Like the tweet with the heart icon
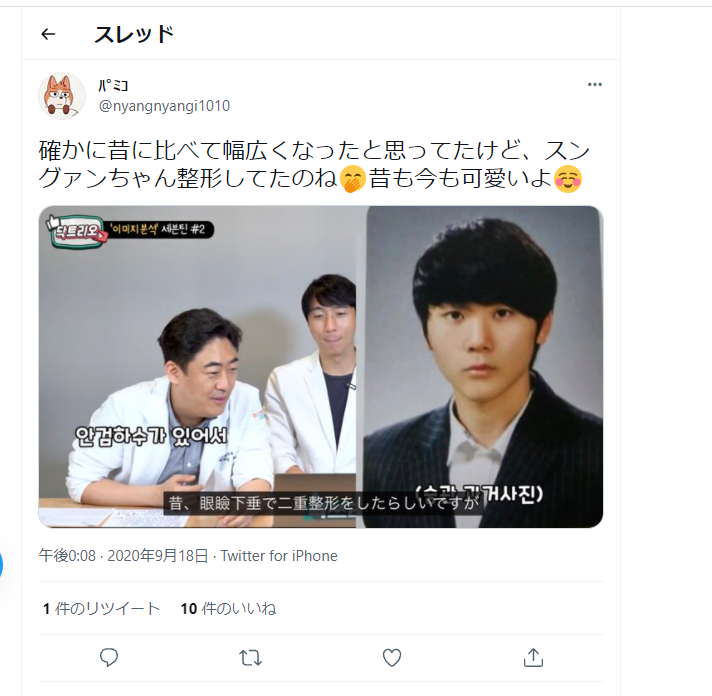This screenshot has width=712, height=696. tap(392, 657)
